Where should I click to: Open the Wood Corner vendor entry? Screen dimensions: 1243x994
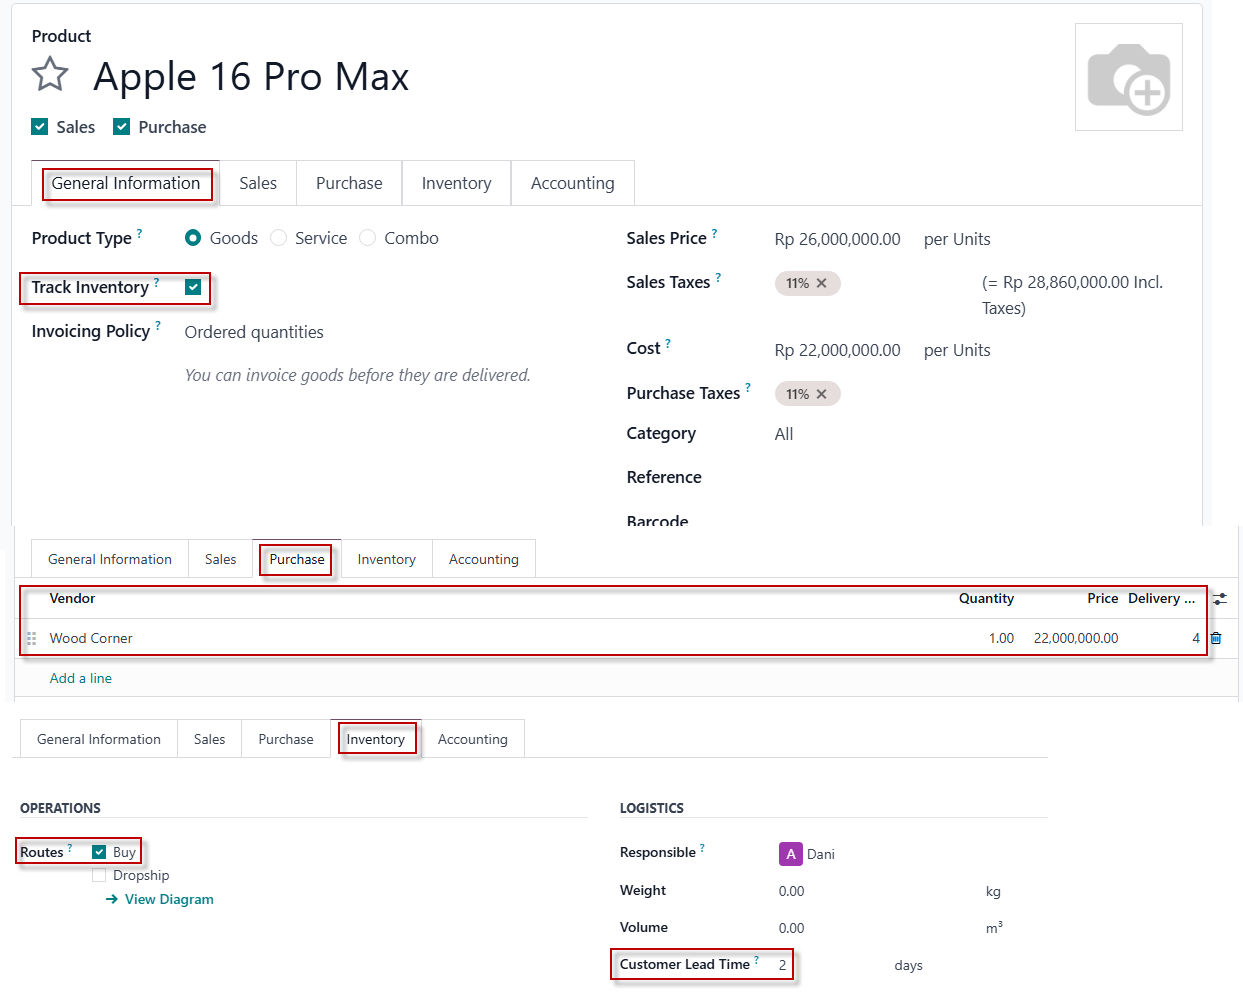coord(91,638)
